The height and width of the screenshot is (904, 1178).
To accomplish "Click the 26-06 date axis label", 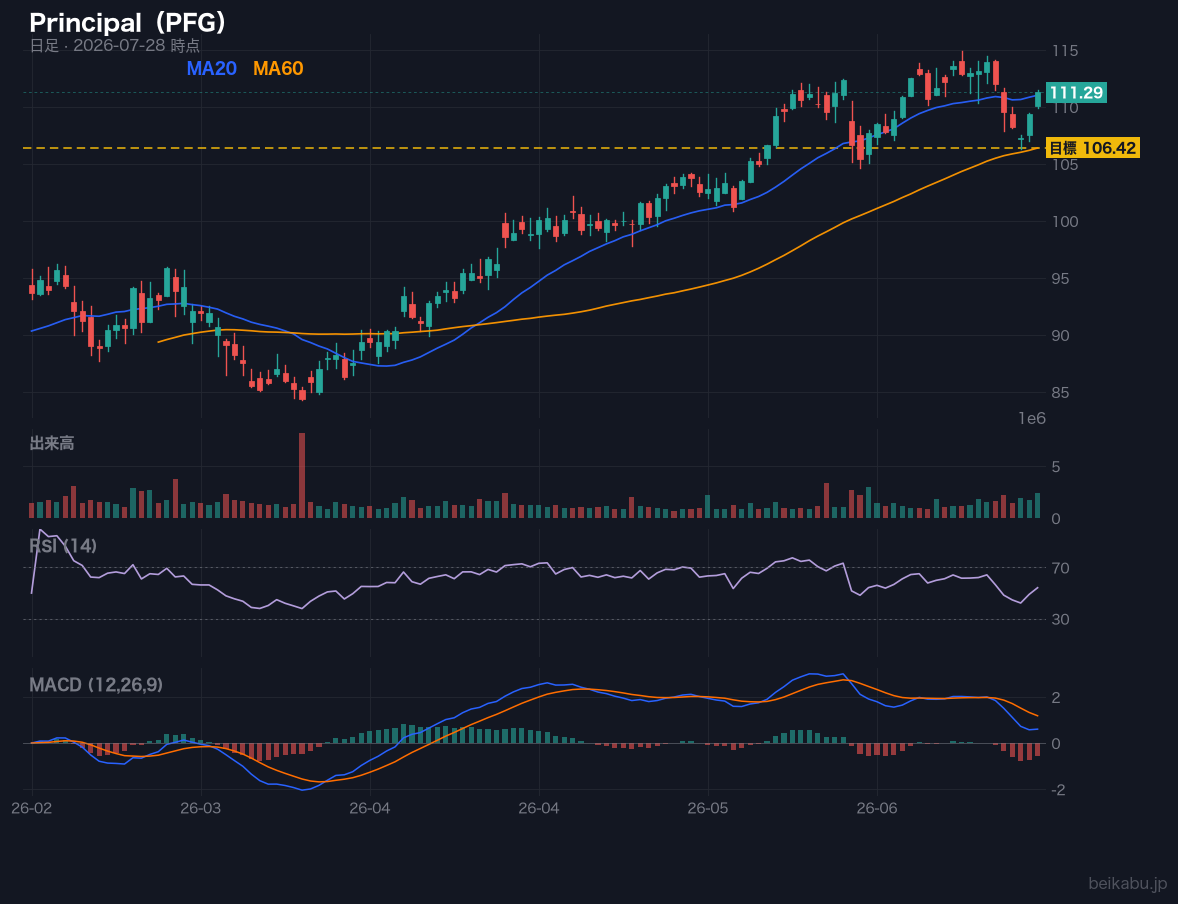I will 877,808.
